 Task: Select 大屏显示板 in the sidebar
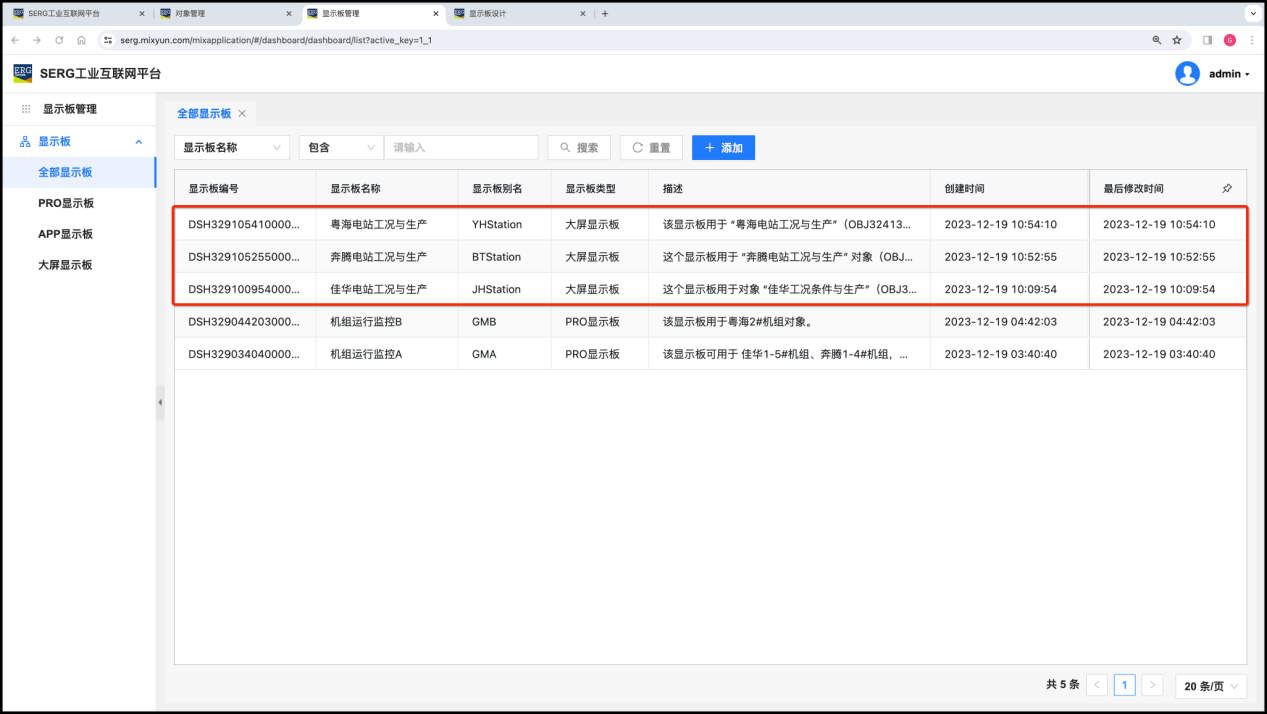coord(66,265)
